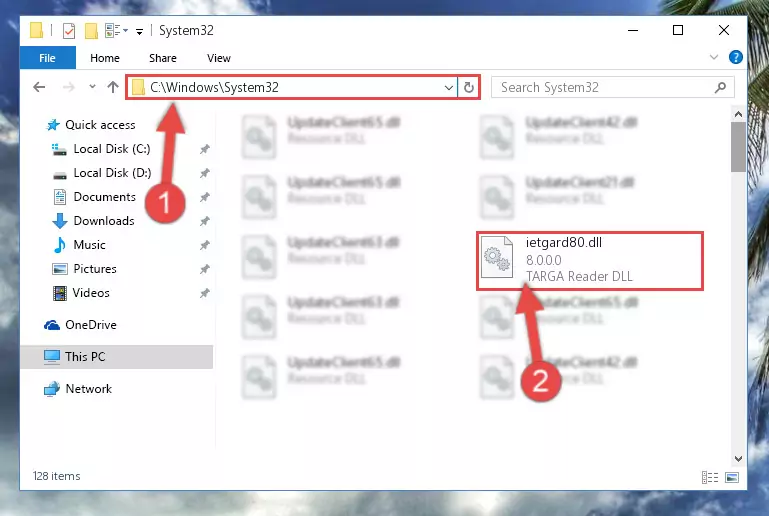Click the "128 items" status bar text
The width and height of the screenshot is (769, 516).
pyautogui.click(x=56, y=476)
